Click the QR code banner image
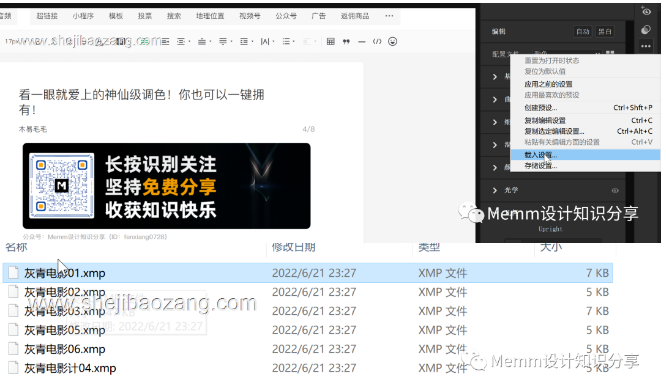 point(166,186)
